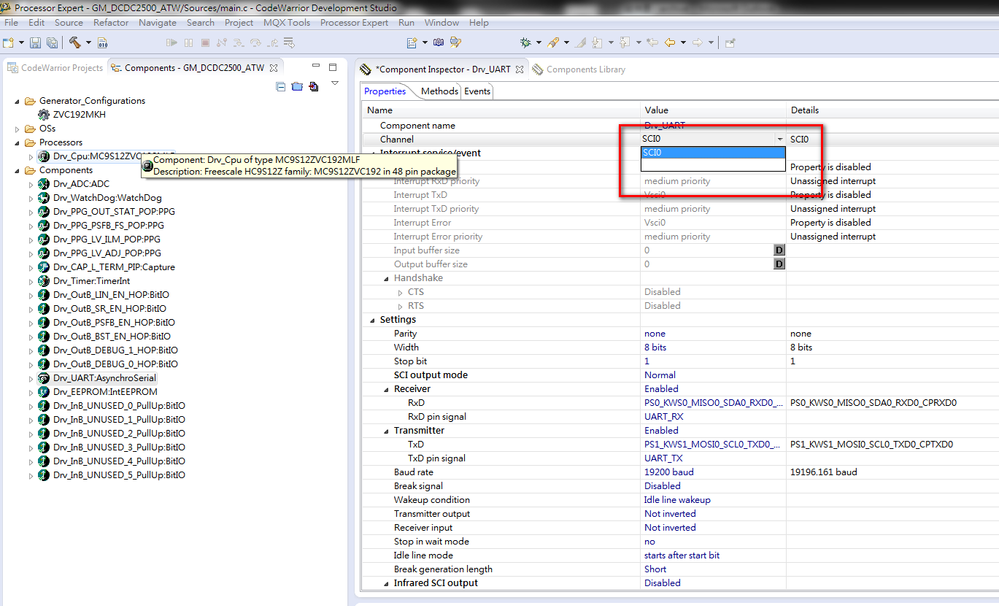Image resolution: width=999 pixels, height=606 pixels.
Task: Minimize the Components panel
Action: point(316,66)
